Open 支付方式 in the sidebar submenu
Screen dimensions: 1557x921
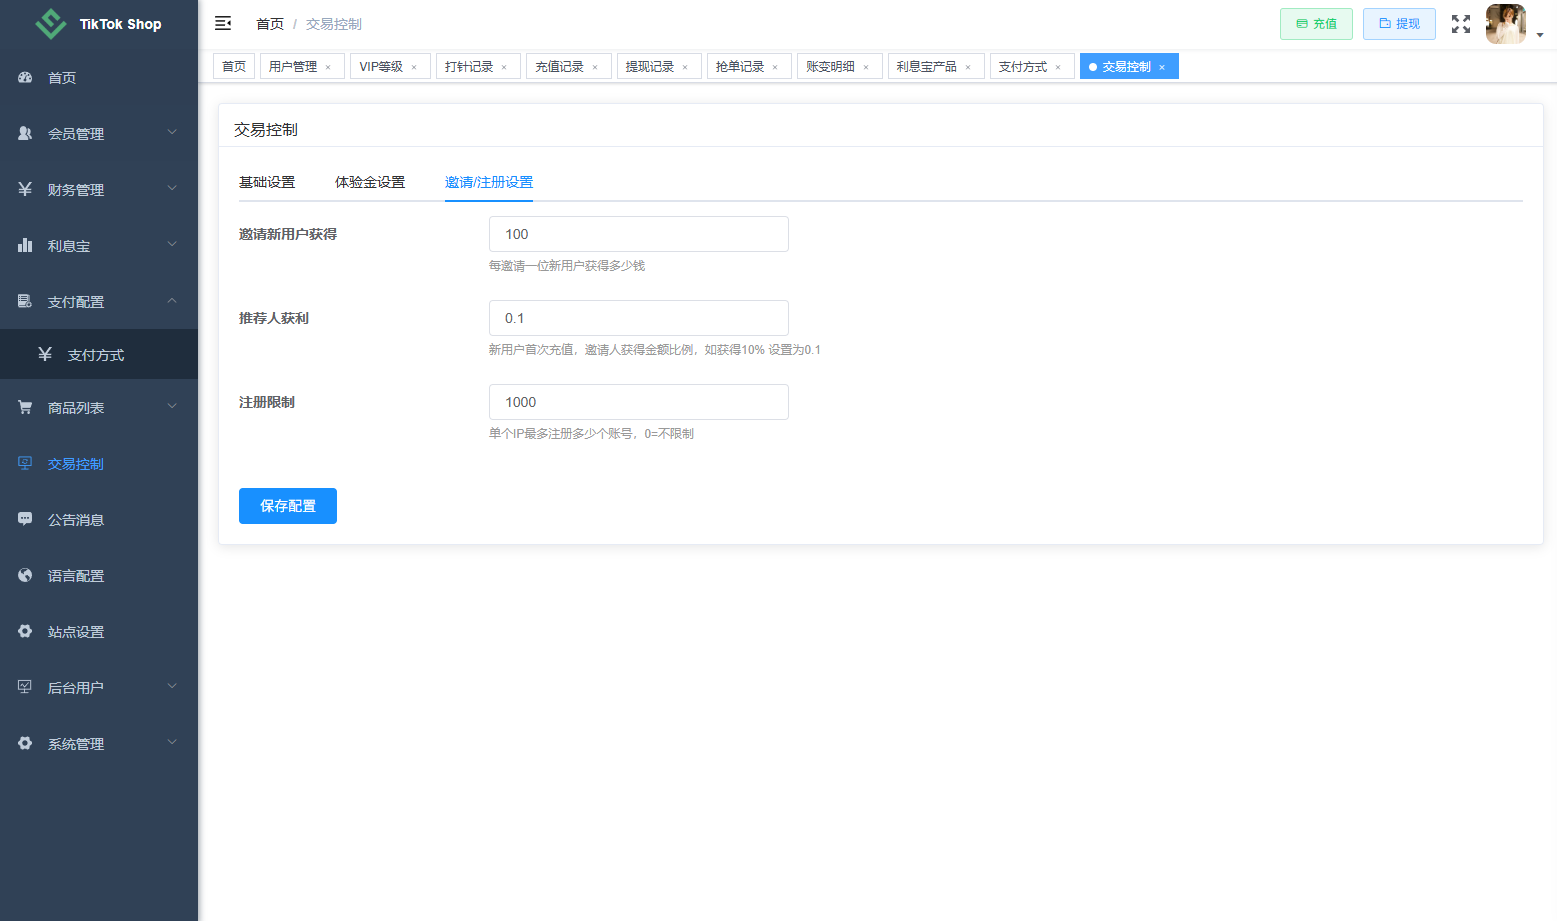coord(99,355)
